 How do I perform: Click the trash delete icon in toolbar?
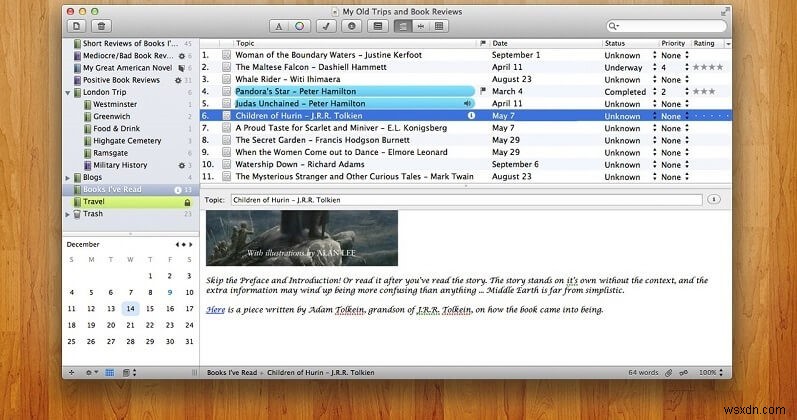click(x=103, y=25)
